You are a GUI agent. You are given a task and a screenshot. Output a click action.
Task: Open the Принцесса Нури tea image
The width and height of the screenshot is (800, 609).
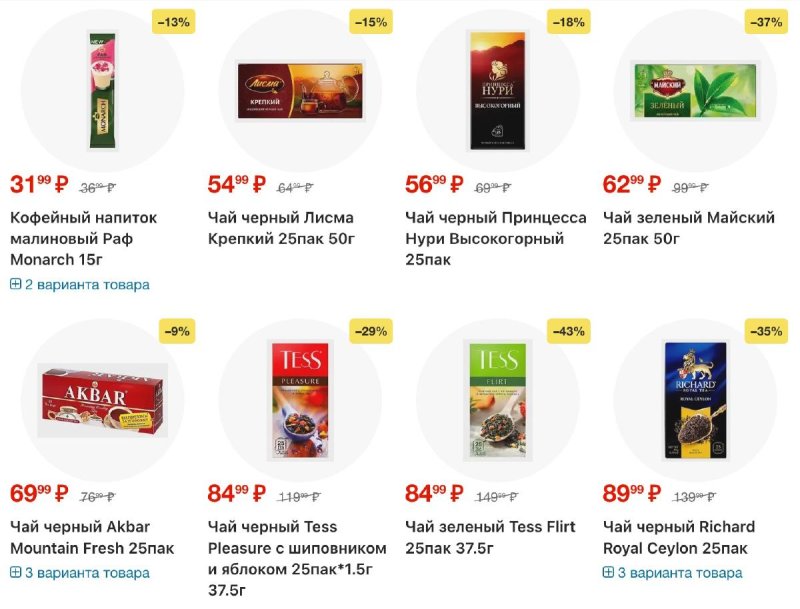pos(497,91)
